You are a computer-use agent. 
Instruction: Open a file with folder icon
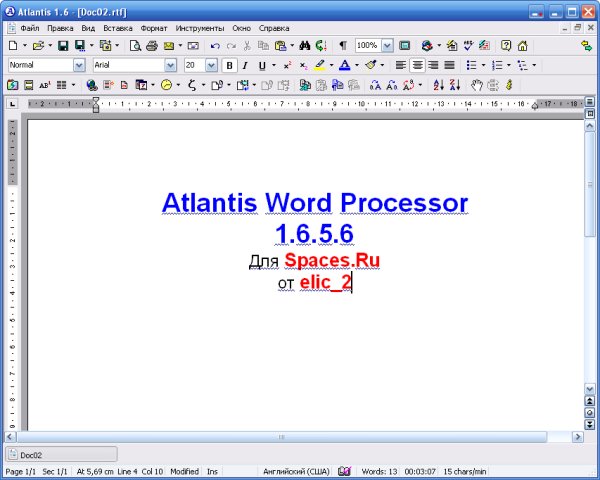(x=38, y=46)
